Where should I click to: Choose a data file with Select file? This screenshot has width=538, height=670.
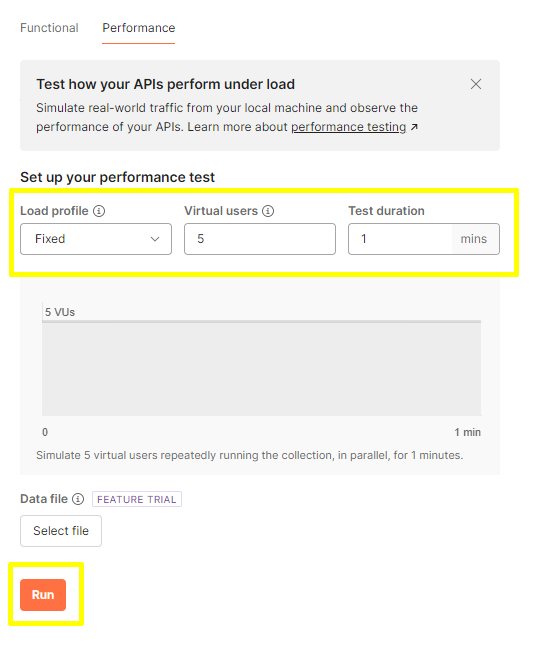61,531
